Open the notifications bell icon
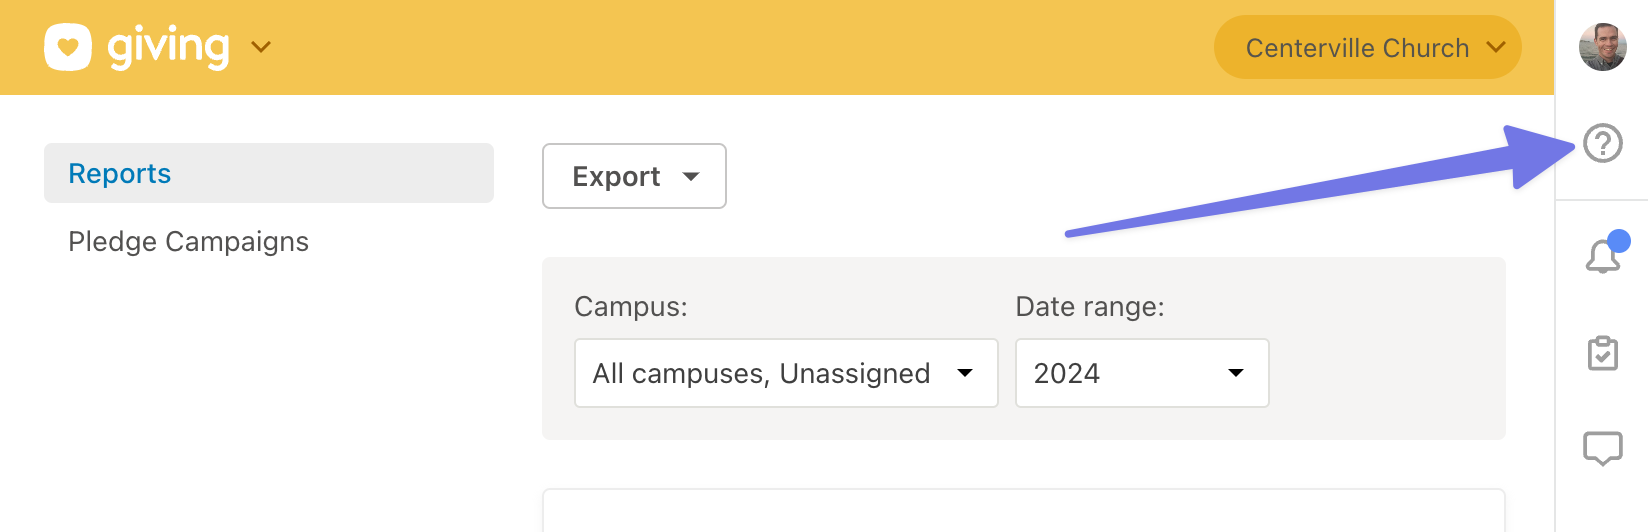This screenshot has width=1648, height=532. 1602,256
